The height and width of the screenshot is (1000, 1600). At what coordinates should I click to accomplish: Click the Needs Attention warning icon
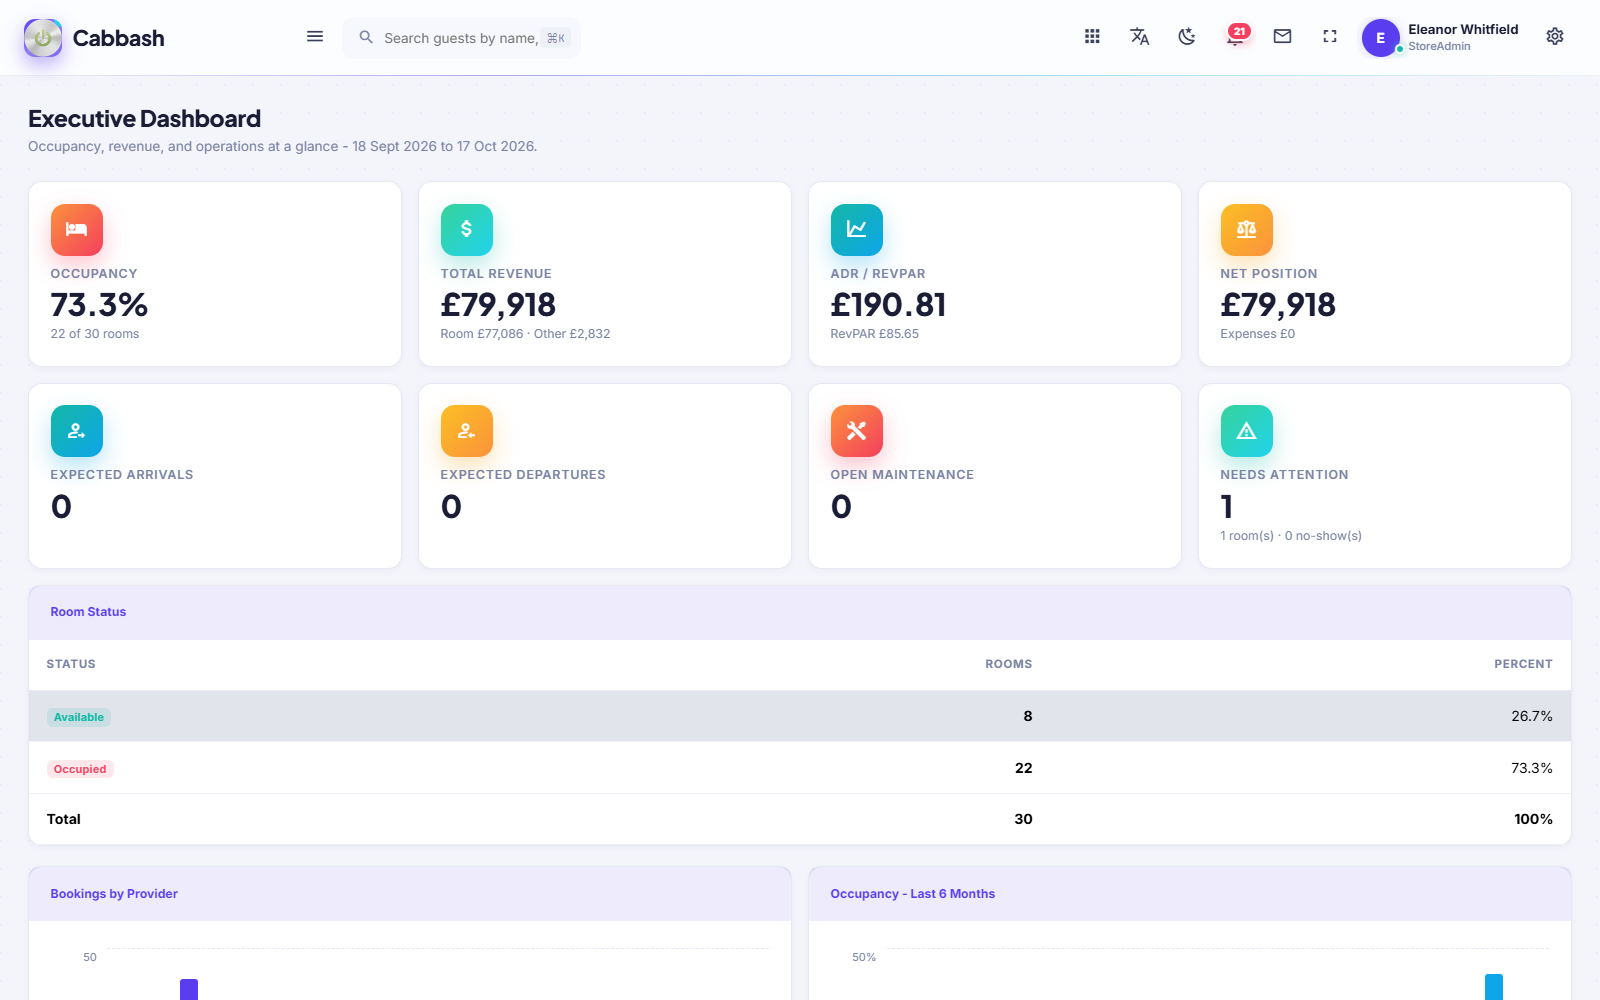pos(1247,431)
